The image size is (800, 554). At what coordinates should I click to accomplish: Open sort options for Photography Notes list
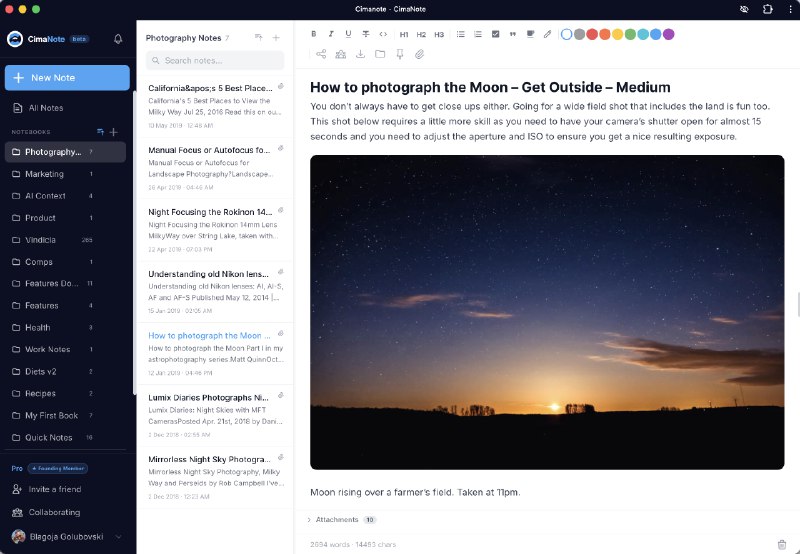[x=259, y=37]
